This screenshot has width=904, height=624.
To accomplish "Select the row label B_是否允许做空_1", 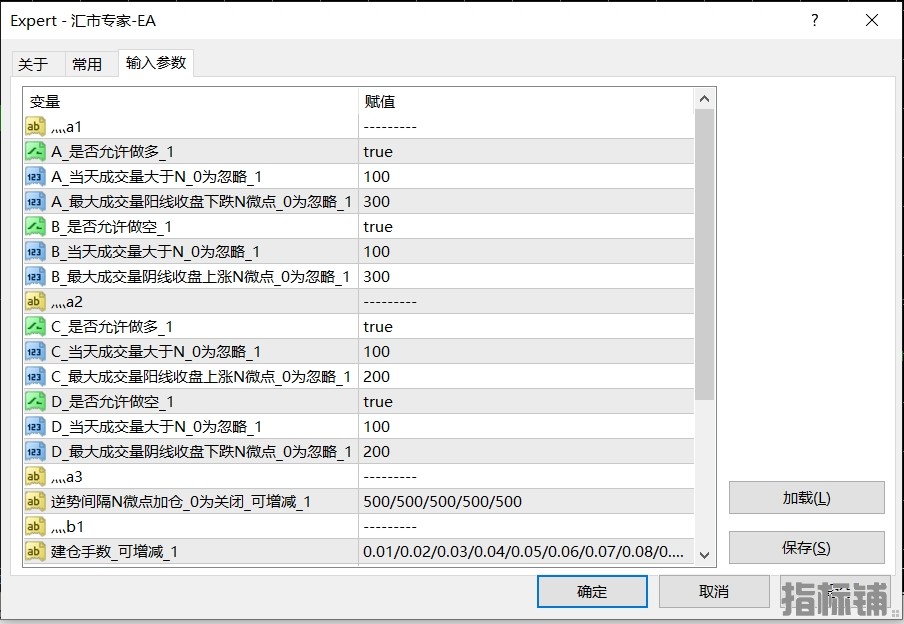I will [111, 227].
